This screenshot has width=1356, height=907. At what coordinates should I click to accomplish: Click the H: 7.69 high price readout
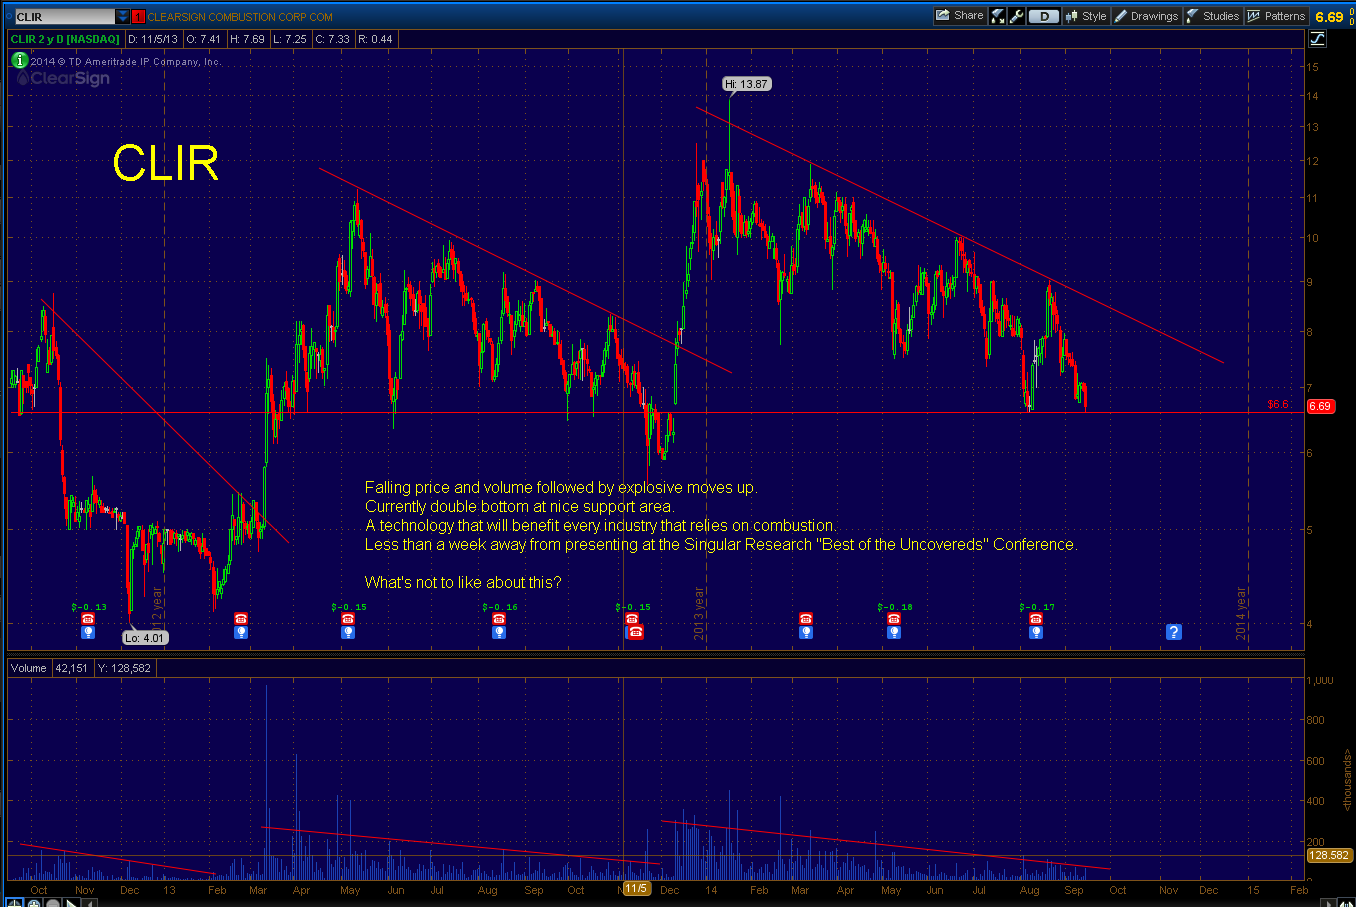pos(247,39)
